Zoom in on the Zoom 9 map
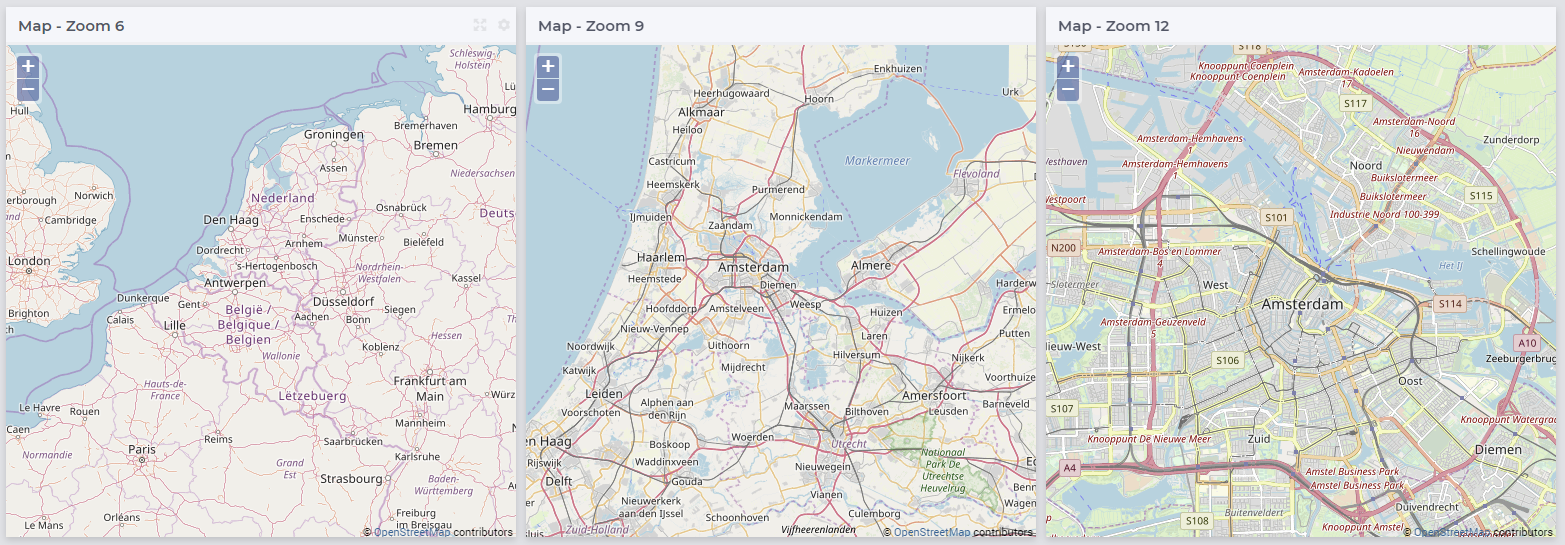Screen dimensions: 1565x545 pos(547,67)
